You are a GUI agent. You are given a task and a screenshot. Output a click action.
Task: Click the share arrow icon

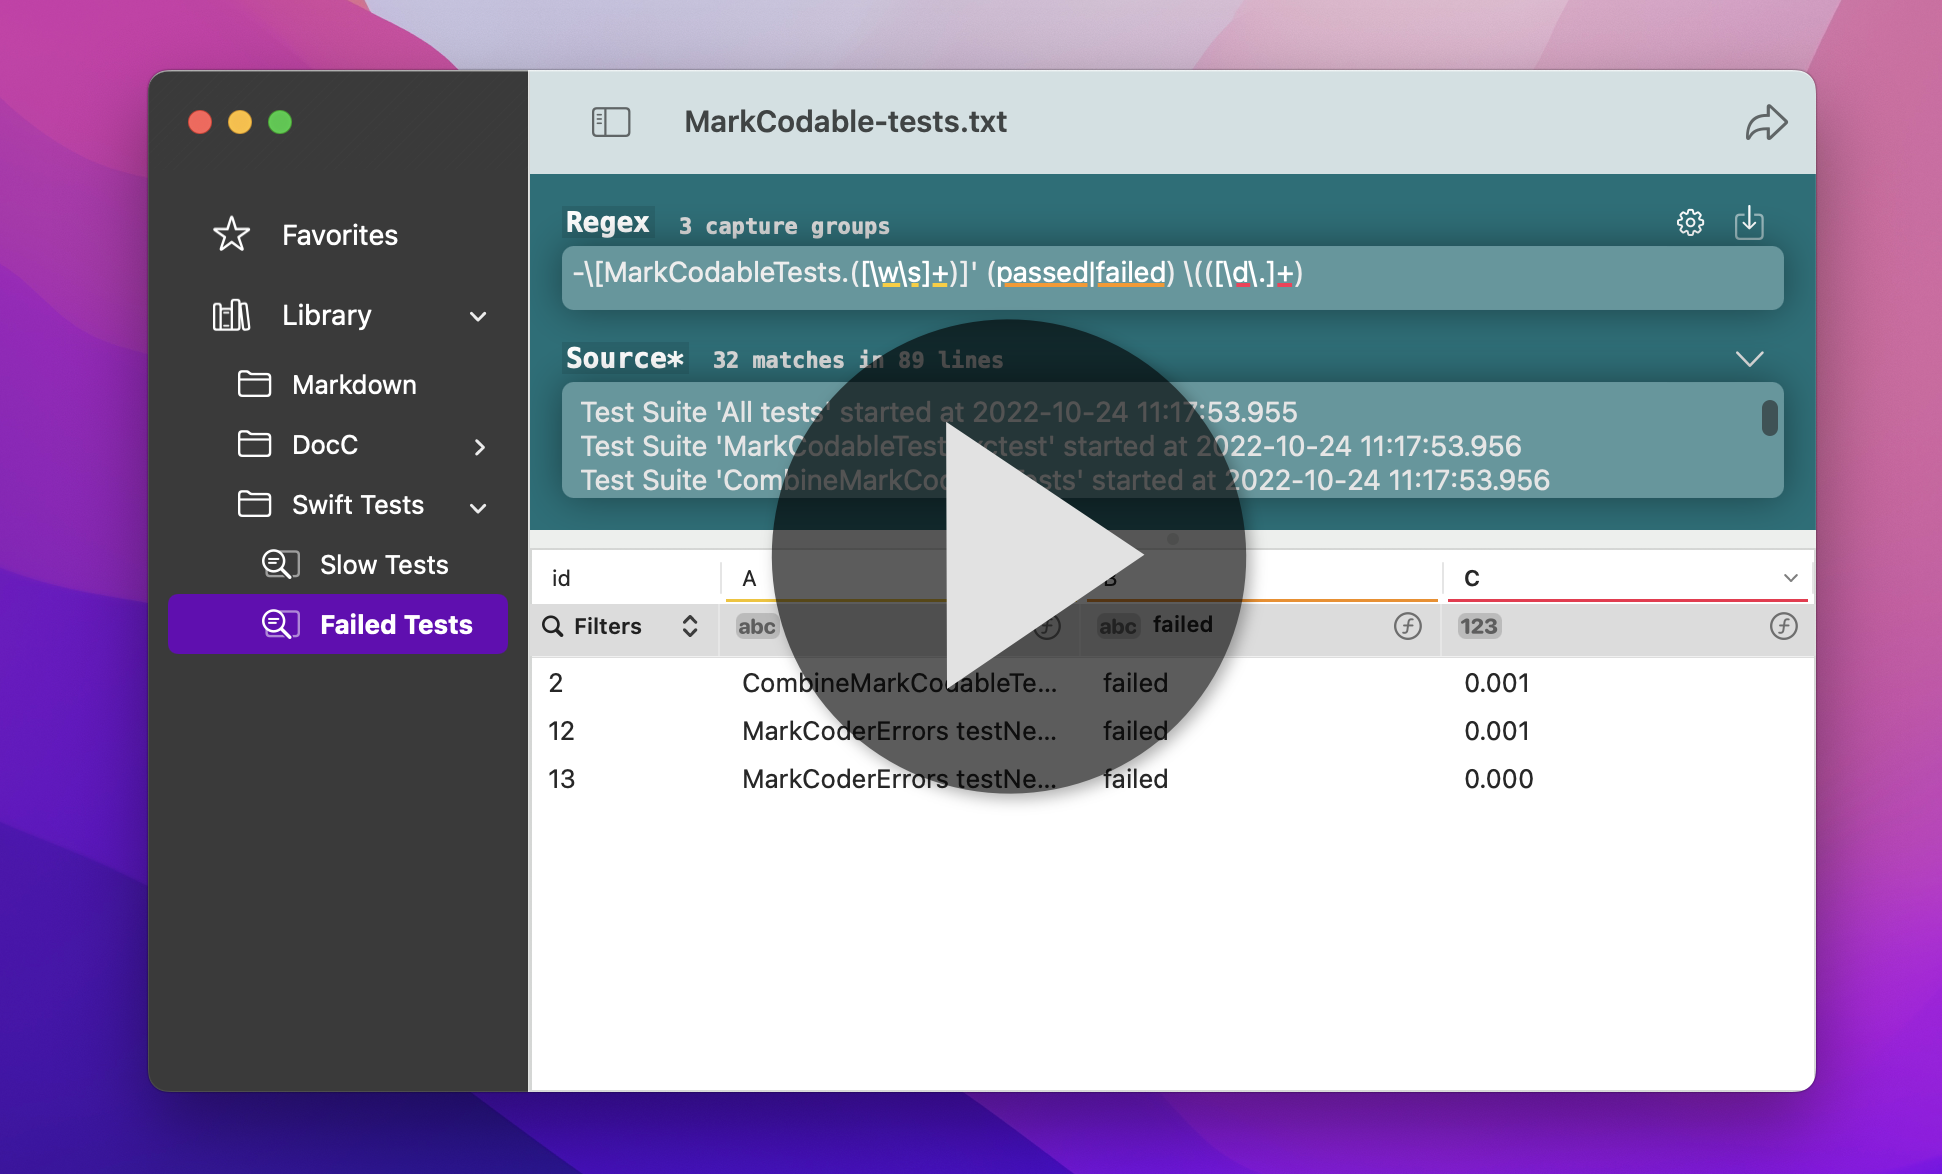click(1766, 123)
